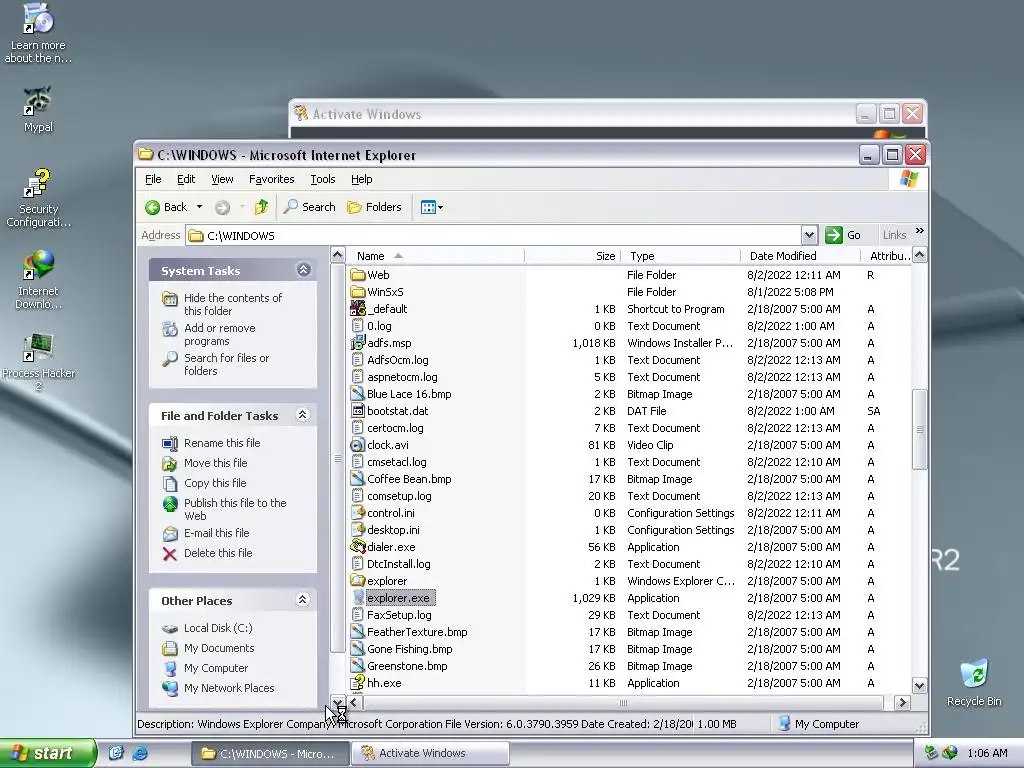Collapse the System Tasks panel
1024x768 pixels.
tap(303, 270)
